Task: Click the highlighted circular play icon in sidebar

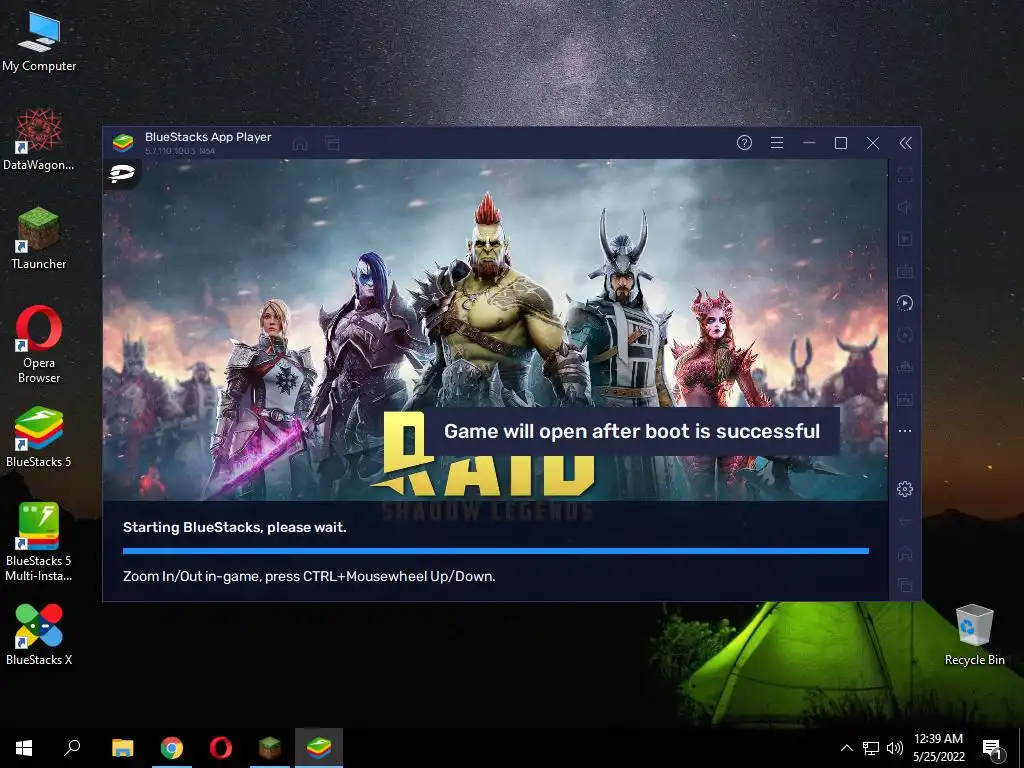Action: coord(905,302)
